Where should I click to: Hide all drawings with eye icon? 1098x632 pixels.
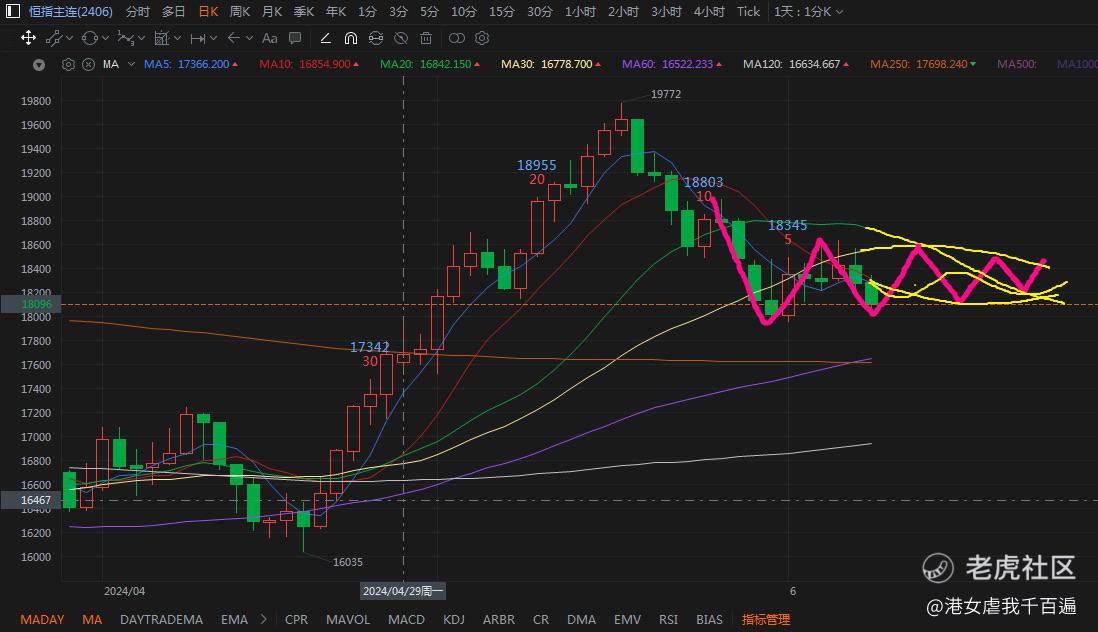point(401,38)
